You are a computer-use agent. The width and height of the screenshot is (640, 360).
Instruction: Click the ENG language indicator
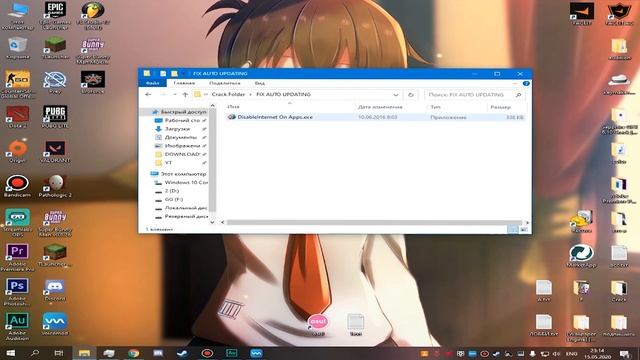point(571,354)
